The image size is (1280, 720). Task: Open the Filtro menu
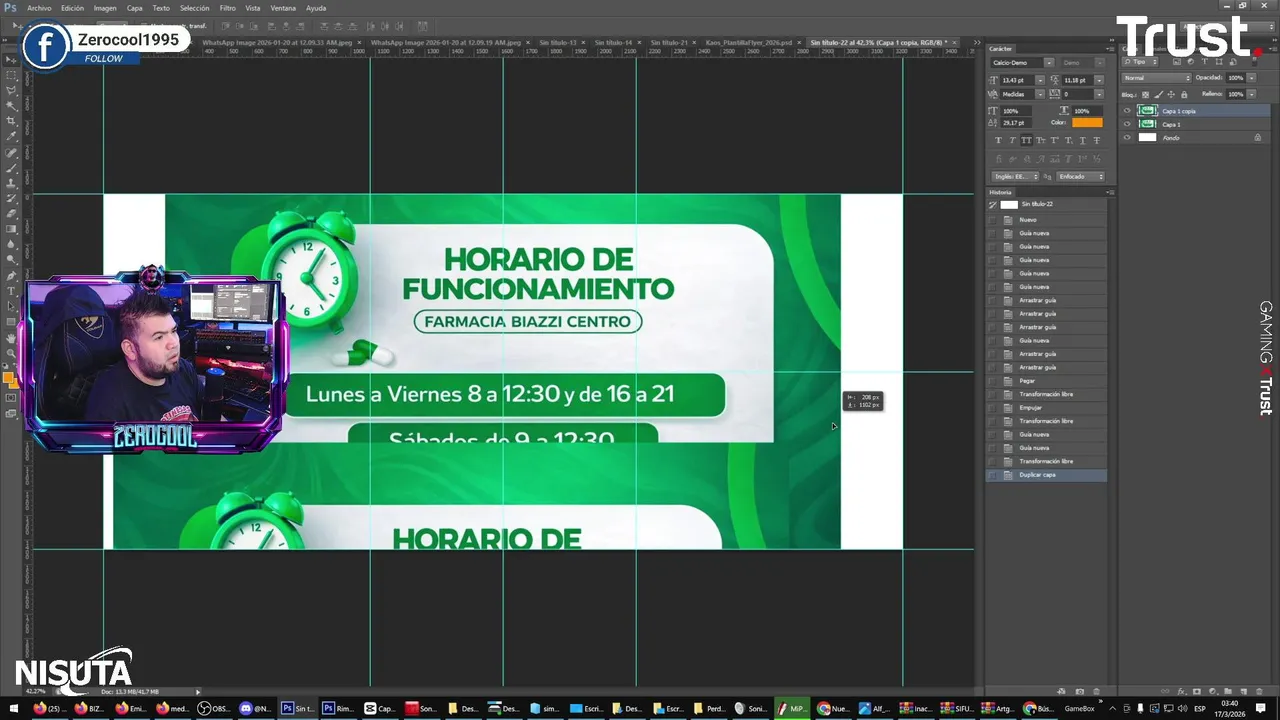click(x=228, y=8)
